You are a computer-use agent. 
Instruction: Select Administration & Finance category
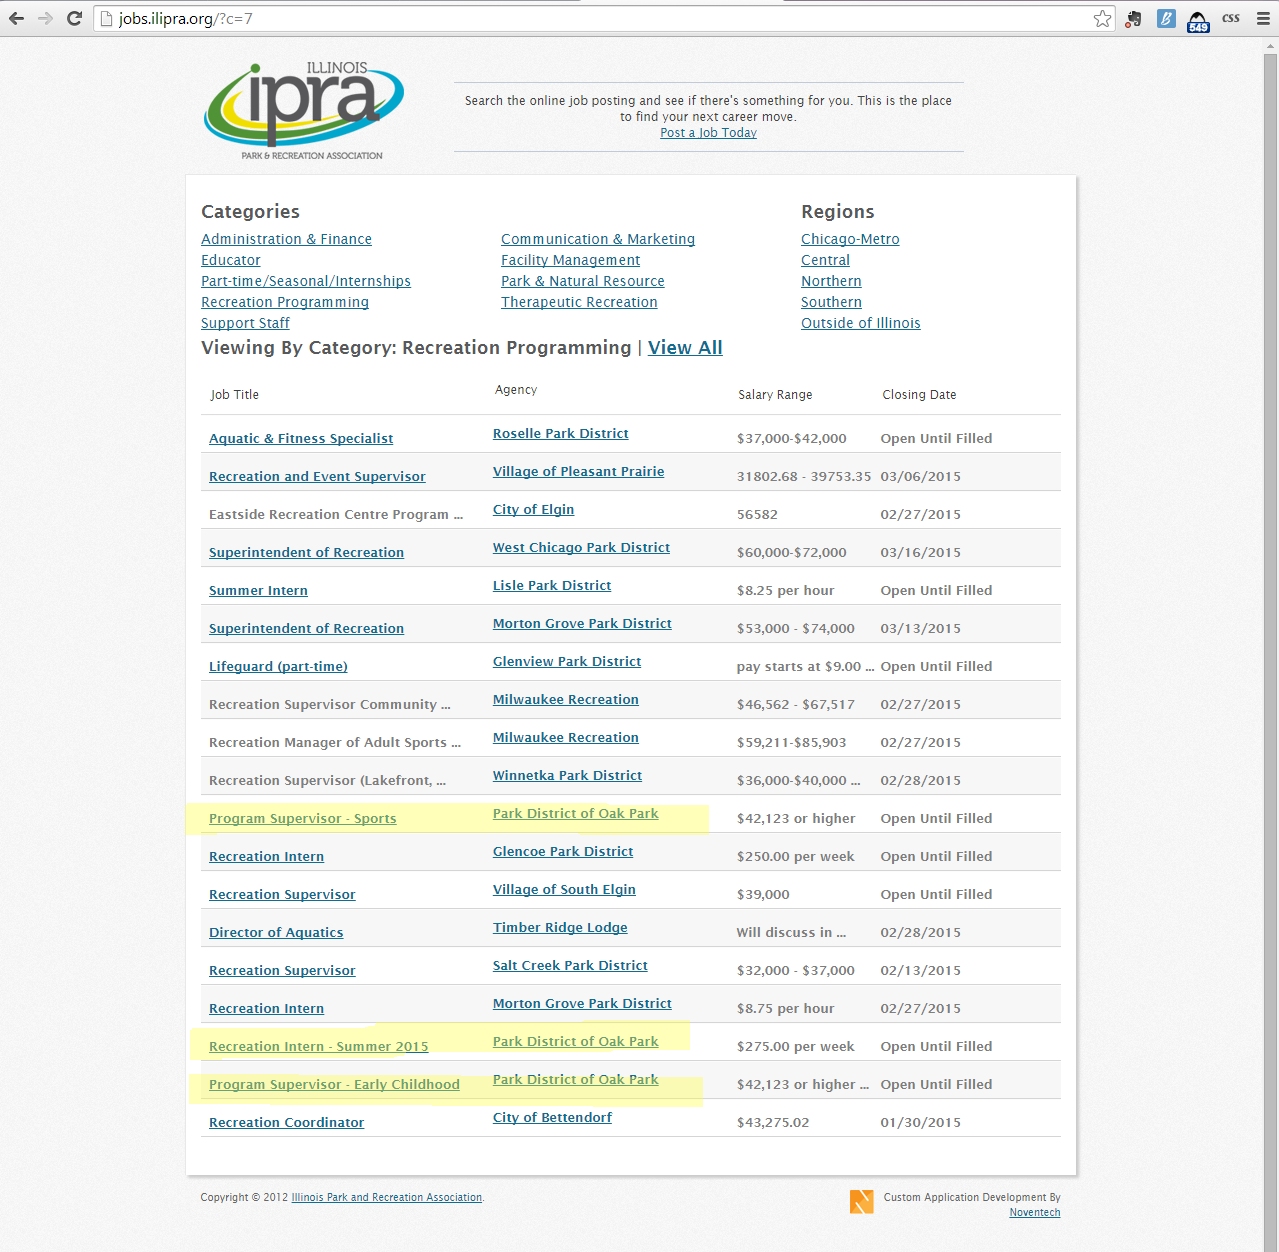286,239
